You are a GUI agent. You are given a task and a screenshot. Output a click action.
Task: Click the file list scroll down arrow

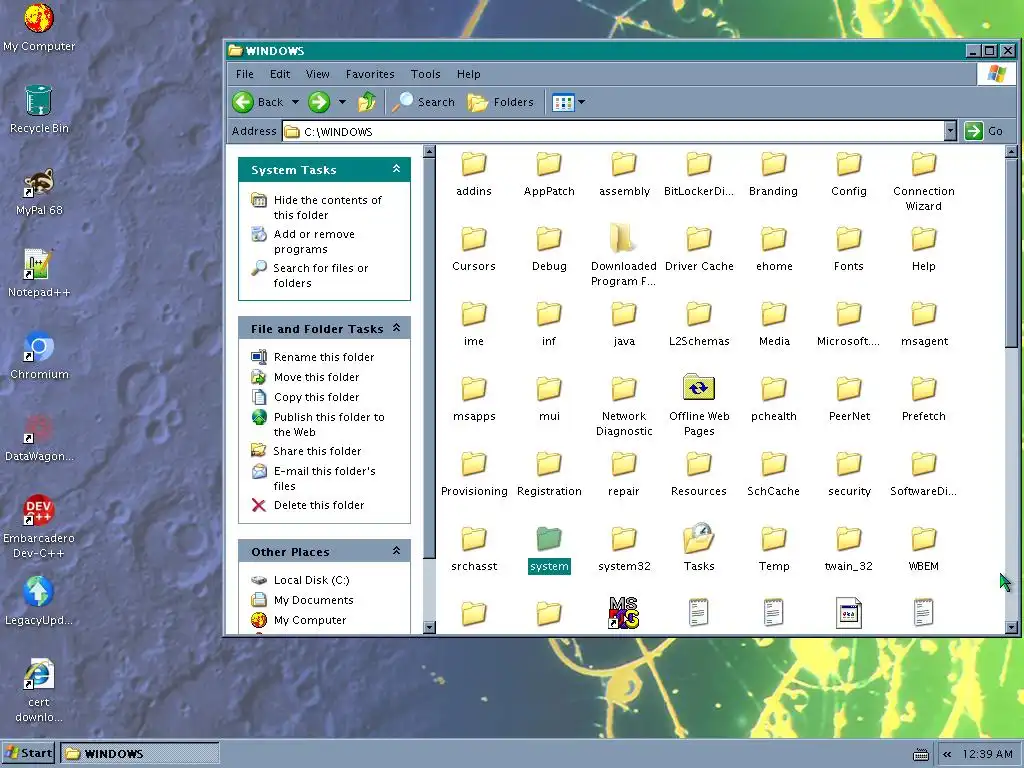click(1011, 628)
